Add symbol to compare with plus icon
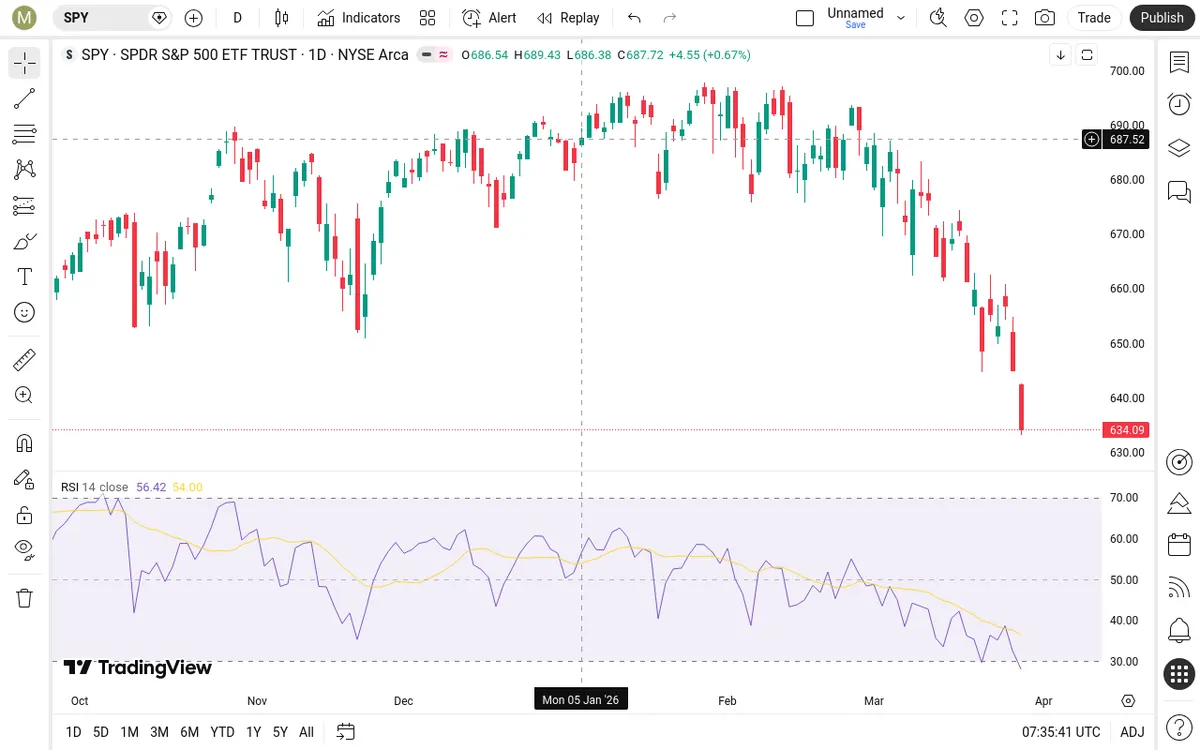The height and width of the screenshot is (750, 1200). (194, 18)
